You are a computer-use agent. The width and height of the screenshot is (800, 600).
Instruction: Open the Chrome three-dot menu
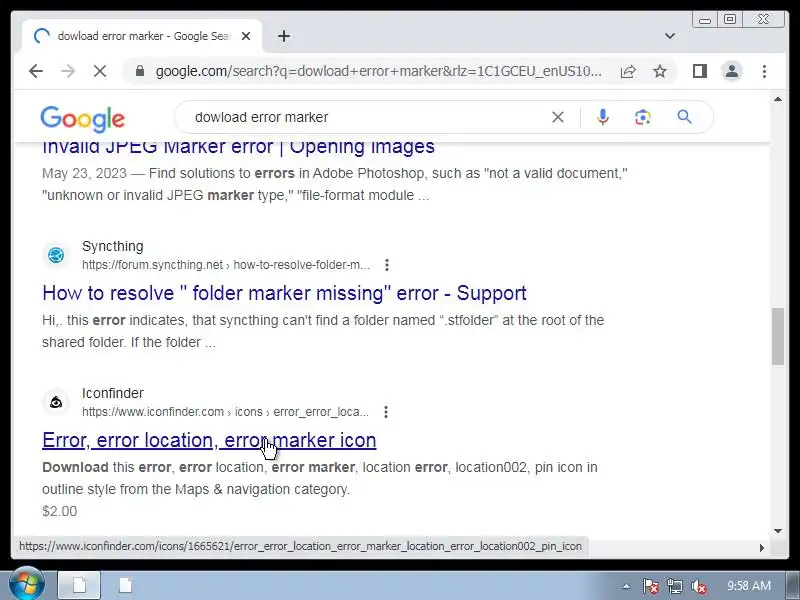764,71
